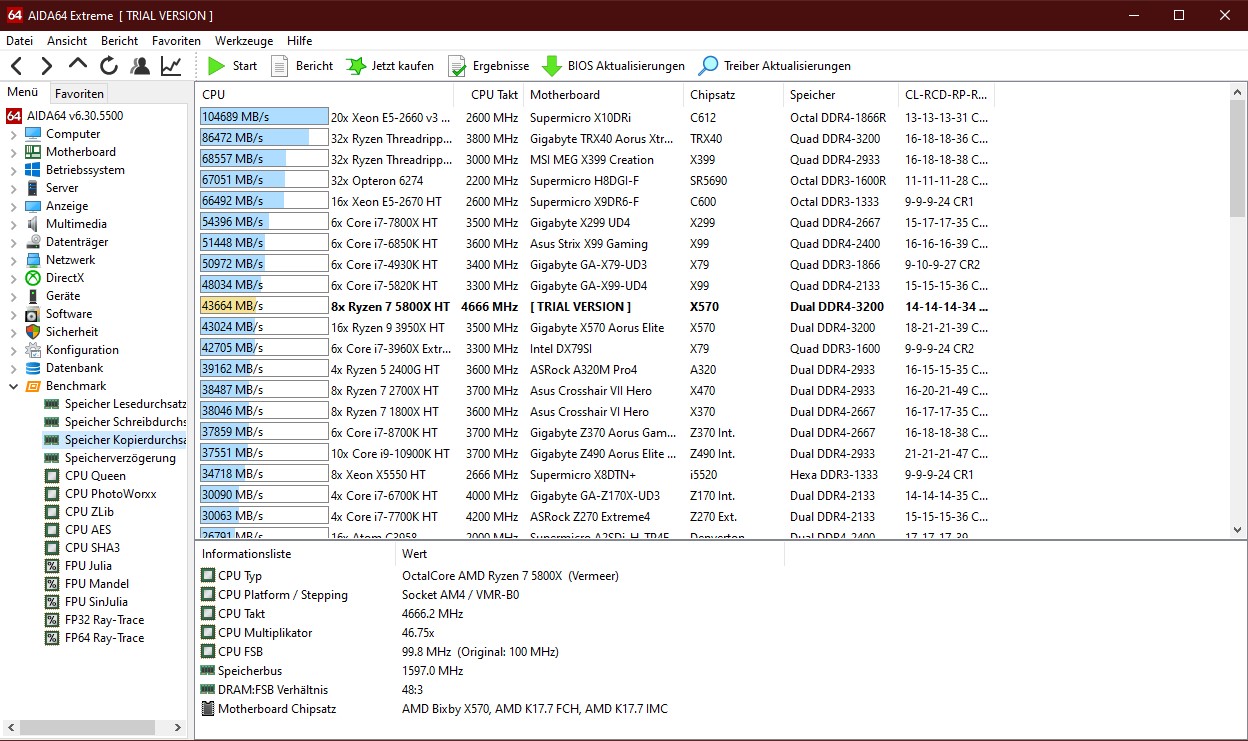Go up one level with up arrow
Viewport: 1248px width, 741px height.
(x=78, y=65)
